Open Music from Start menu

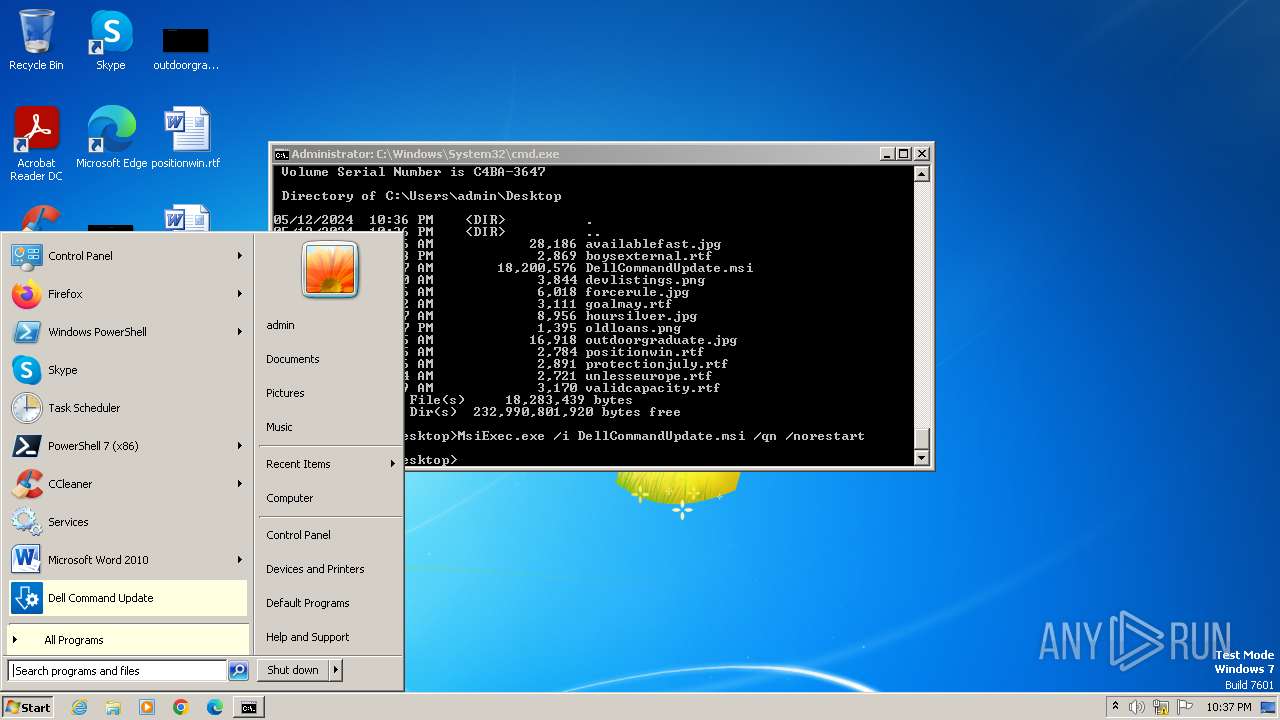[279, 427]
